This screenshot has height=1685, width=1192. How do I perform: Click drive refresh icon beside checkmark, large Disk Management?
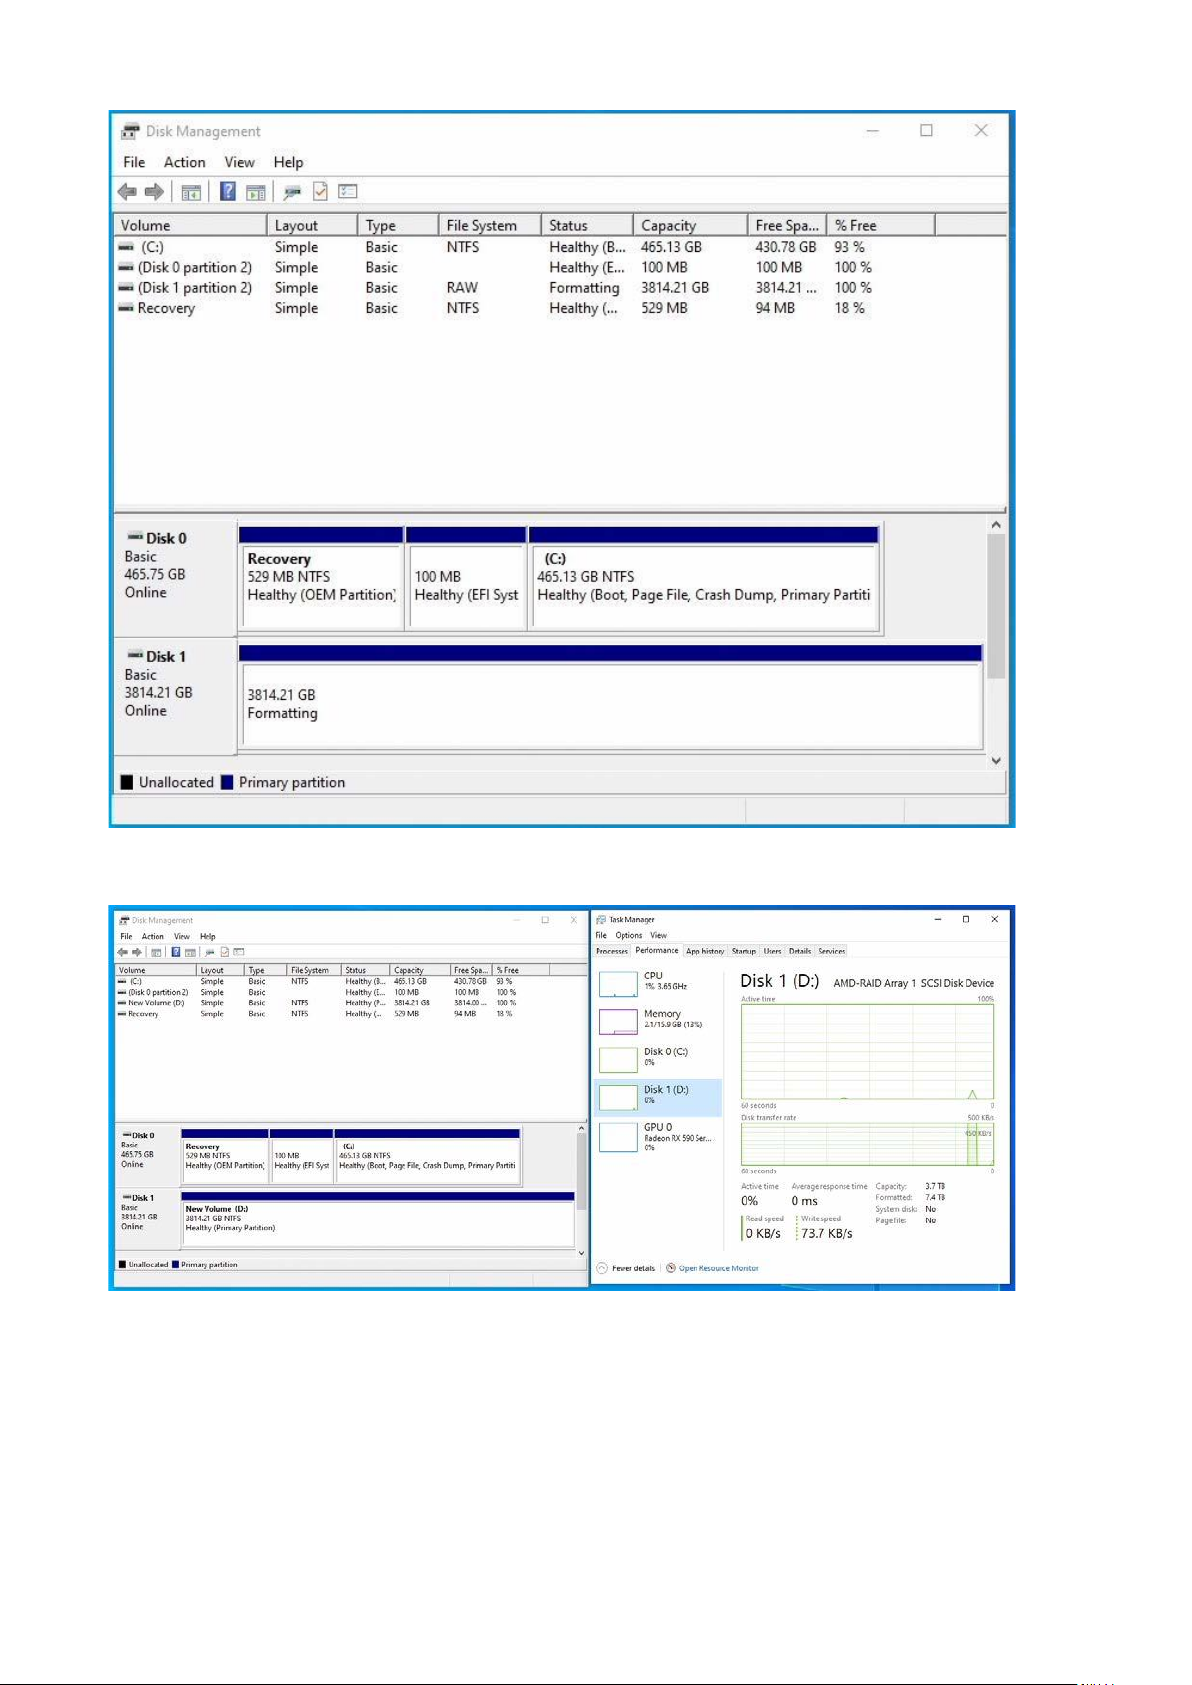[292, 192]
